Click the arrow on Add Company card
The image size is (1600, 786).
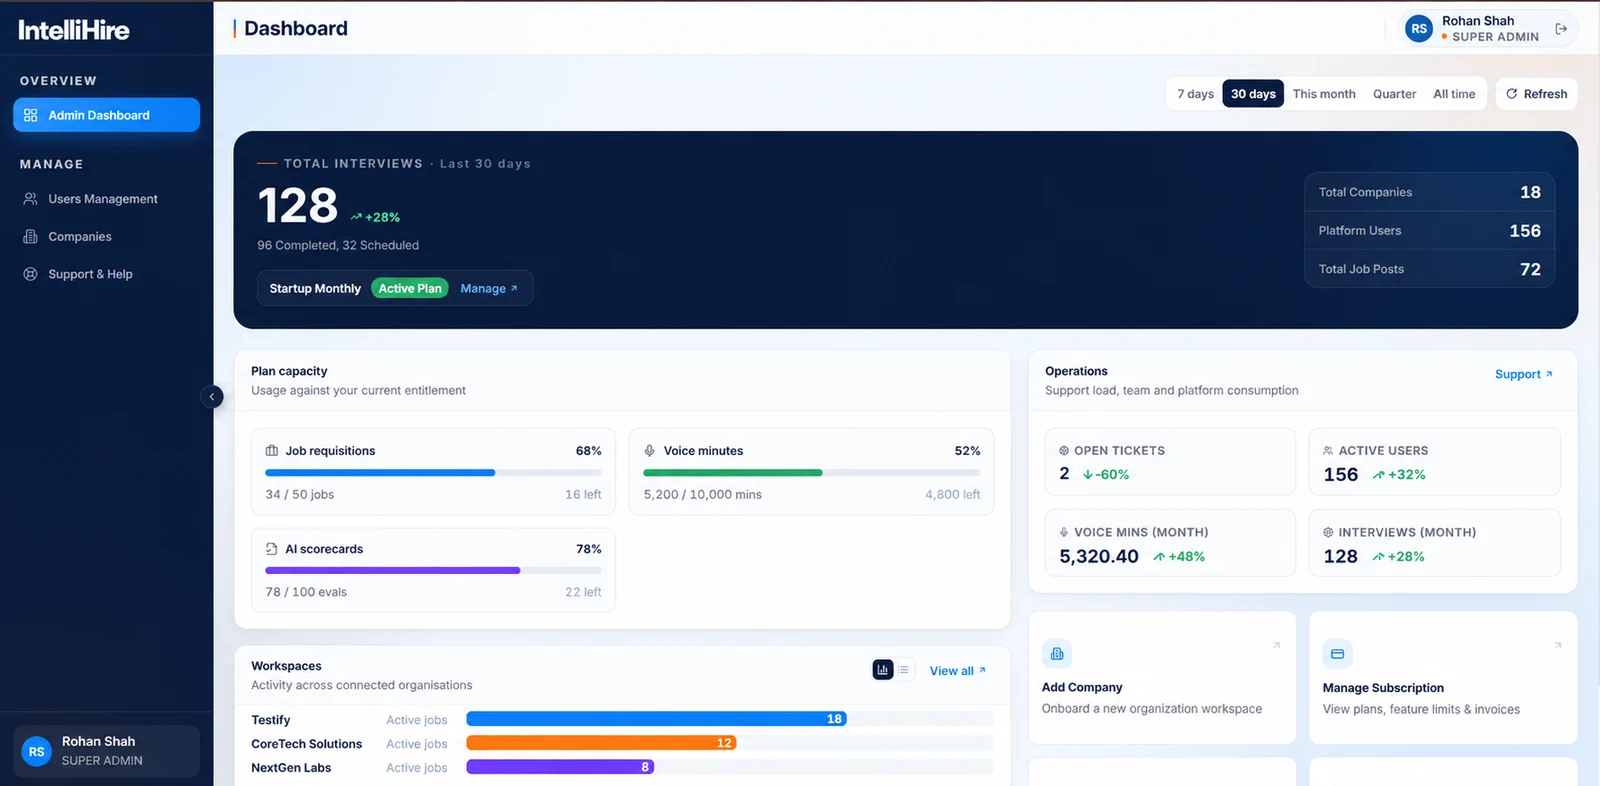point(1276,645)
